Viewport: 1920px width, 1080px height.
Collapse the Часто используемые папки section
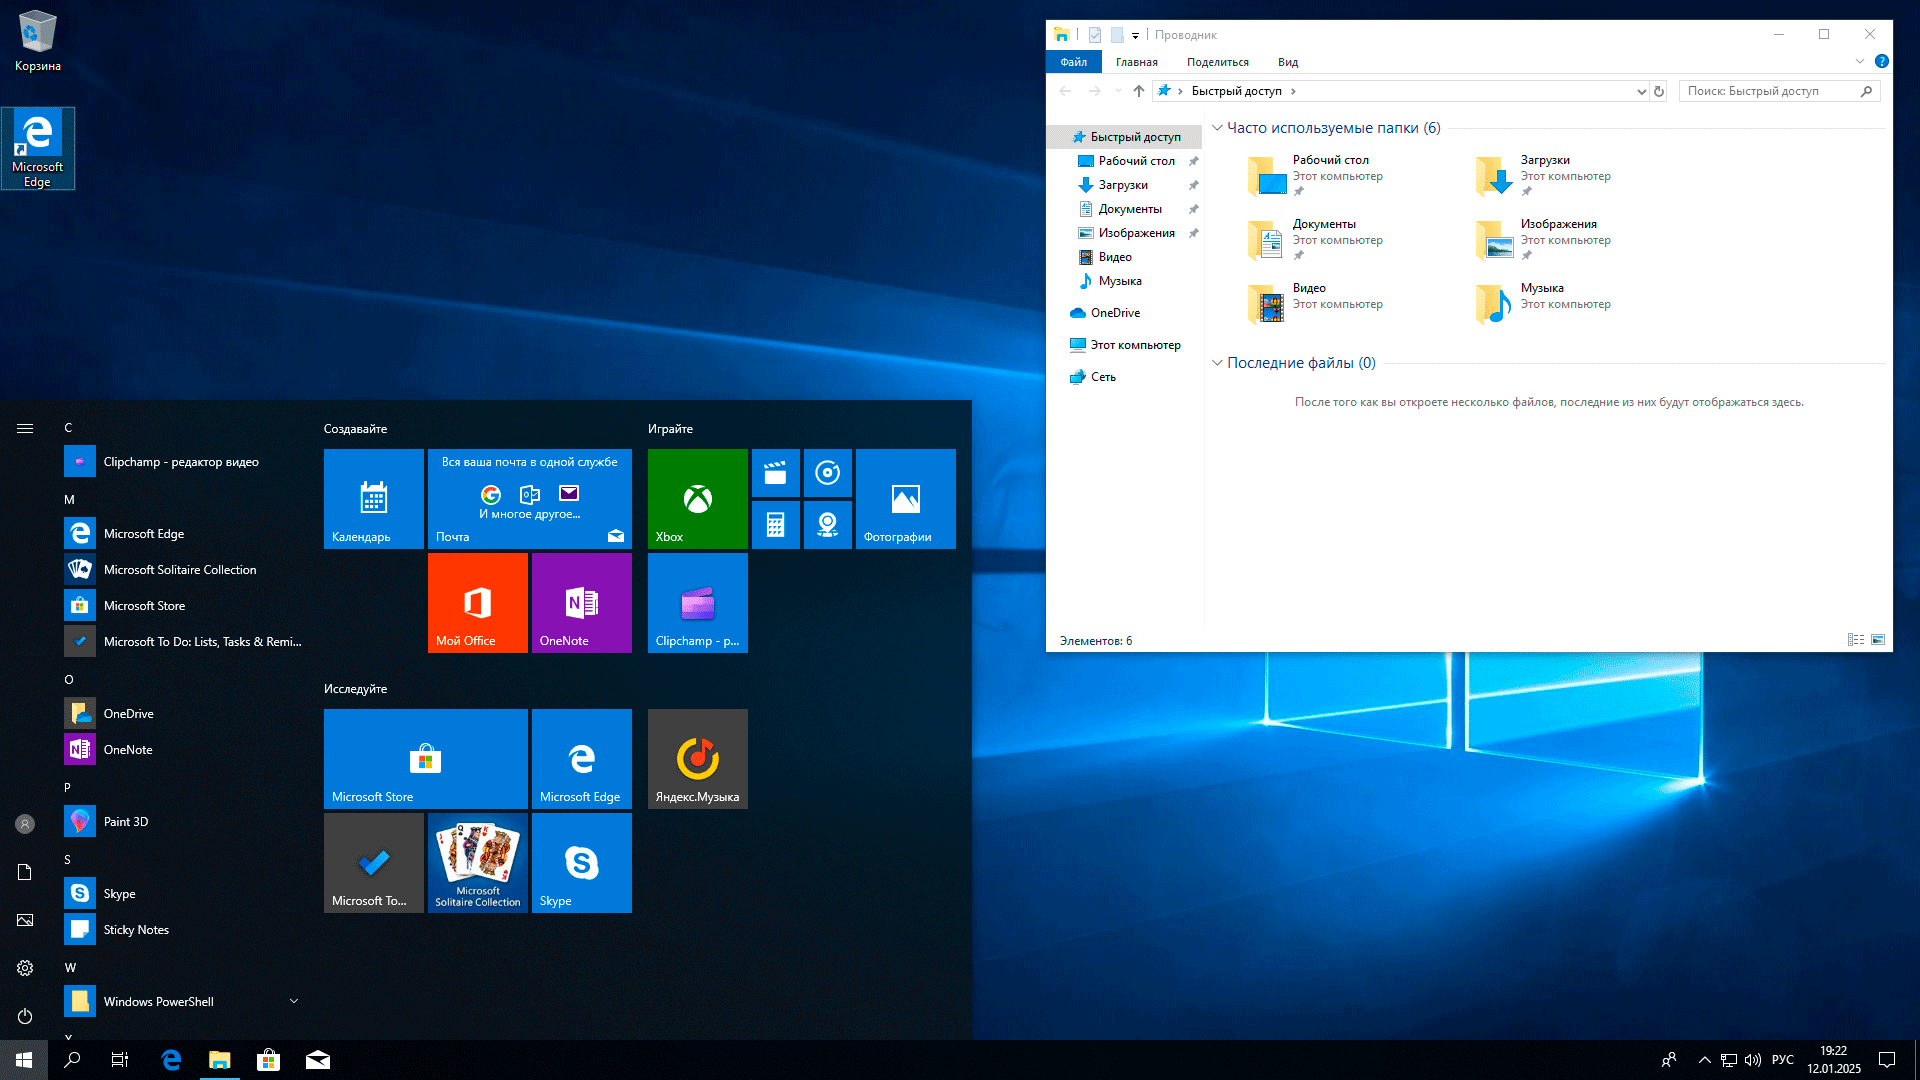[x=1217, y=128]
